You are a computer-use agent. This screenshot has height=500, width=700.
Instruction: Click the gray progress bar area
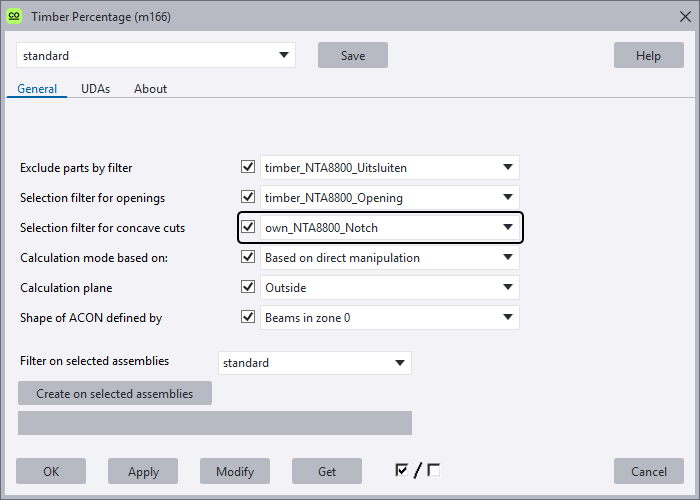point(215,423)
